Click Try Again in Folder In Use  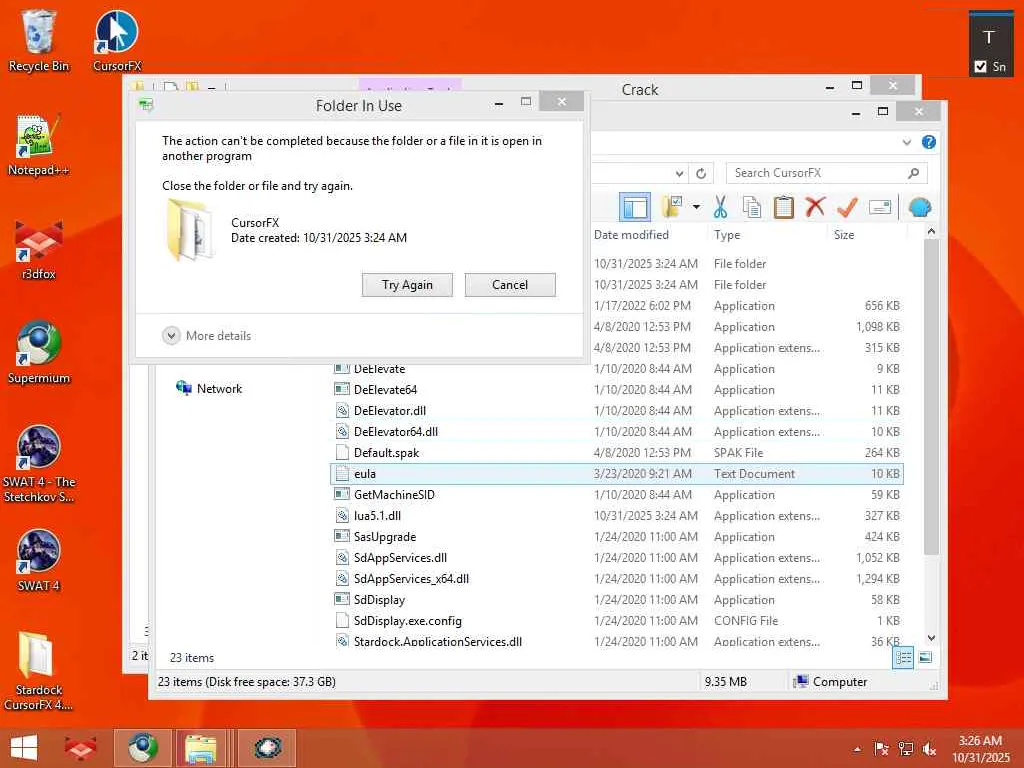click(x=407, y=285)
